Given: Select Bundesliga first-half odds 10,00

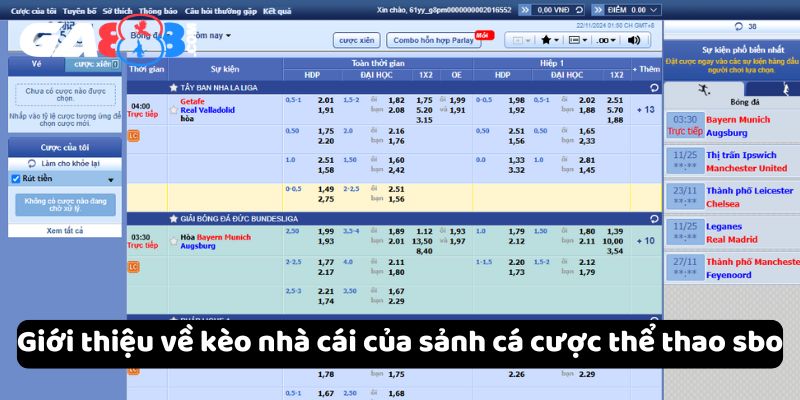Looking at the screenshot, I should [x=613, y=241].
